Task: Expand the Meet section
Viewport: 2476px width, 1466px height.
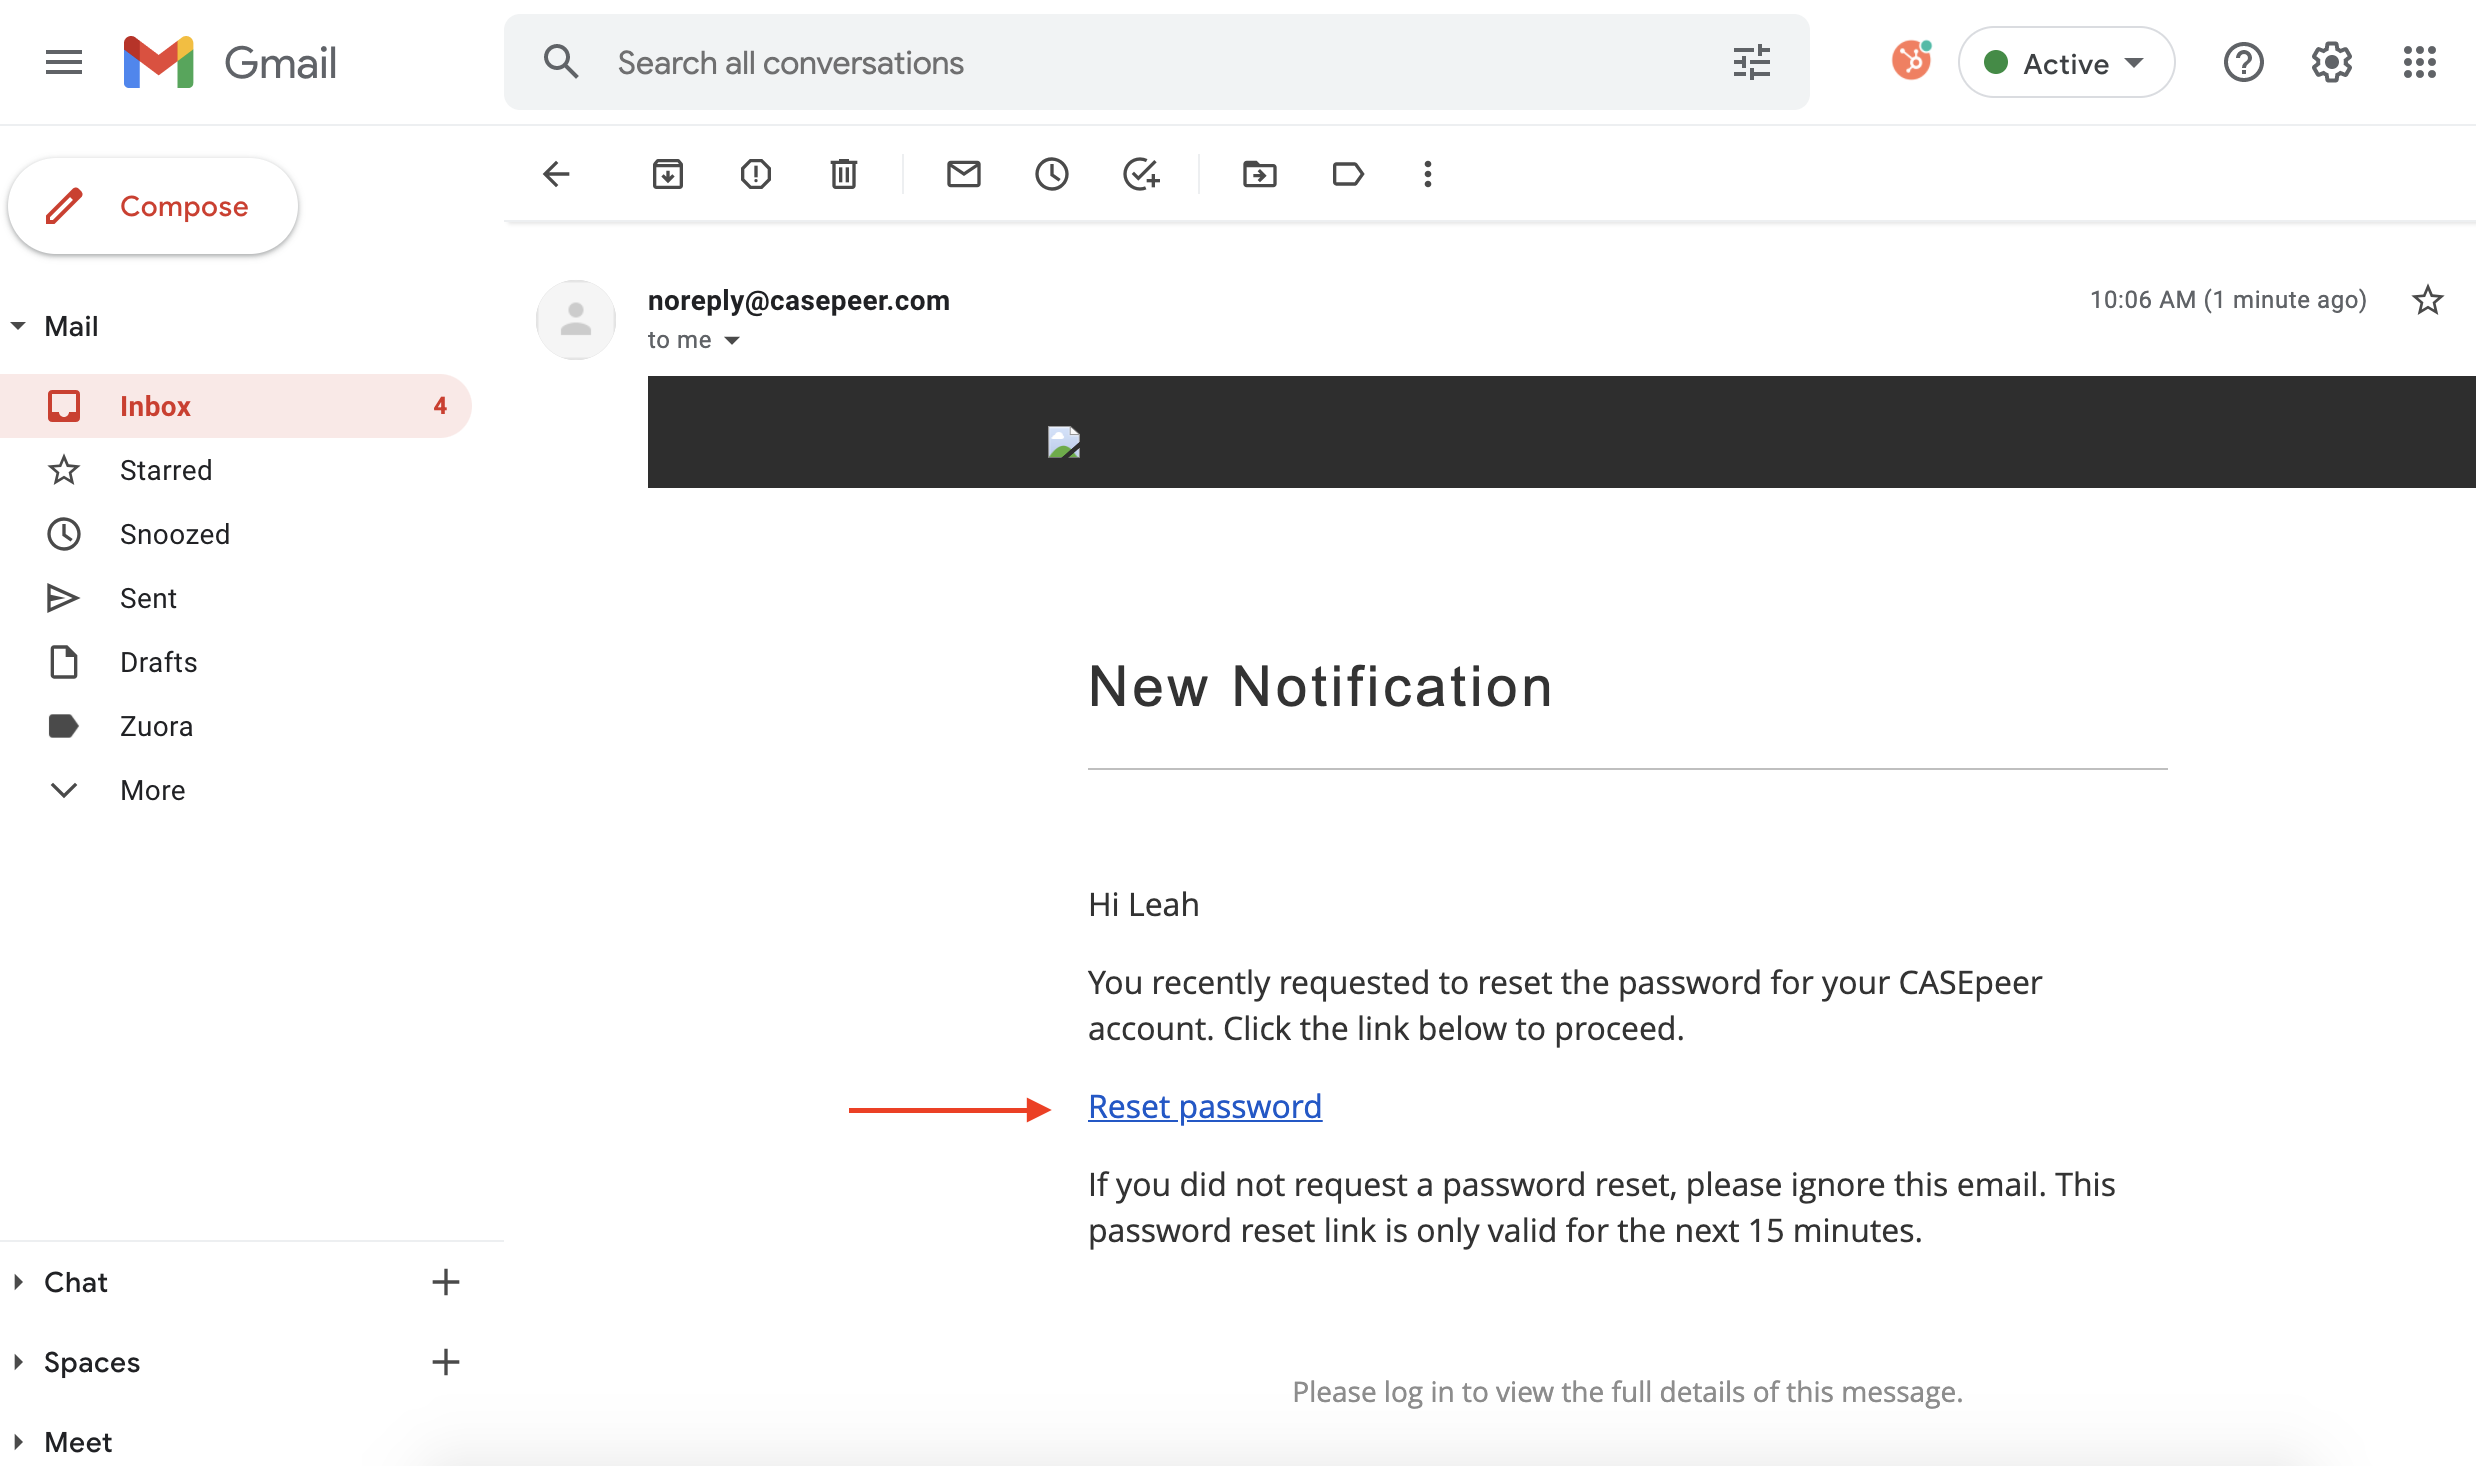Action: tap(18, 1442)
